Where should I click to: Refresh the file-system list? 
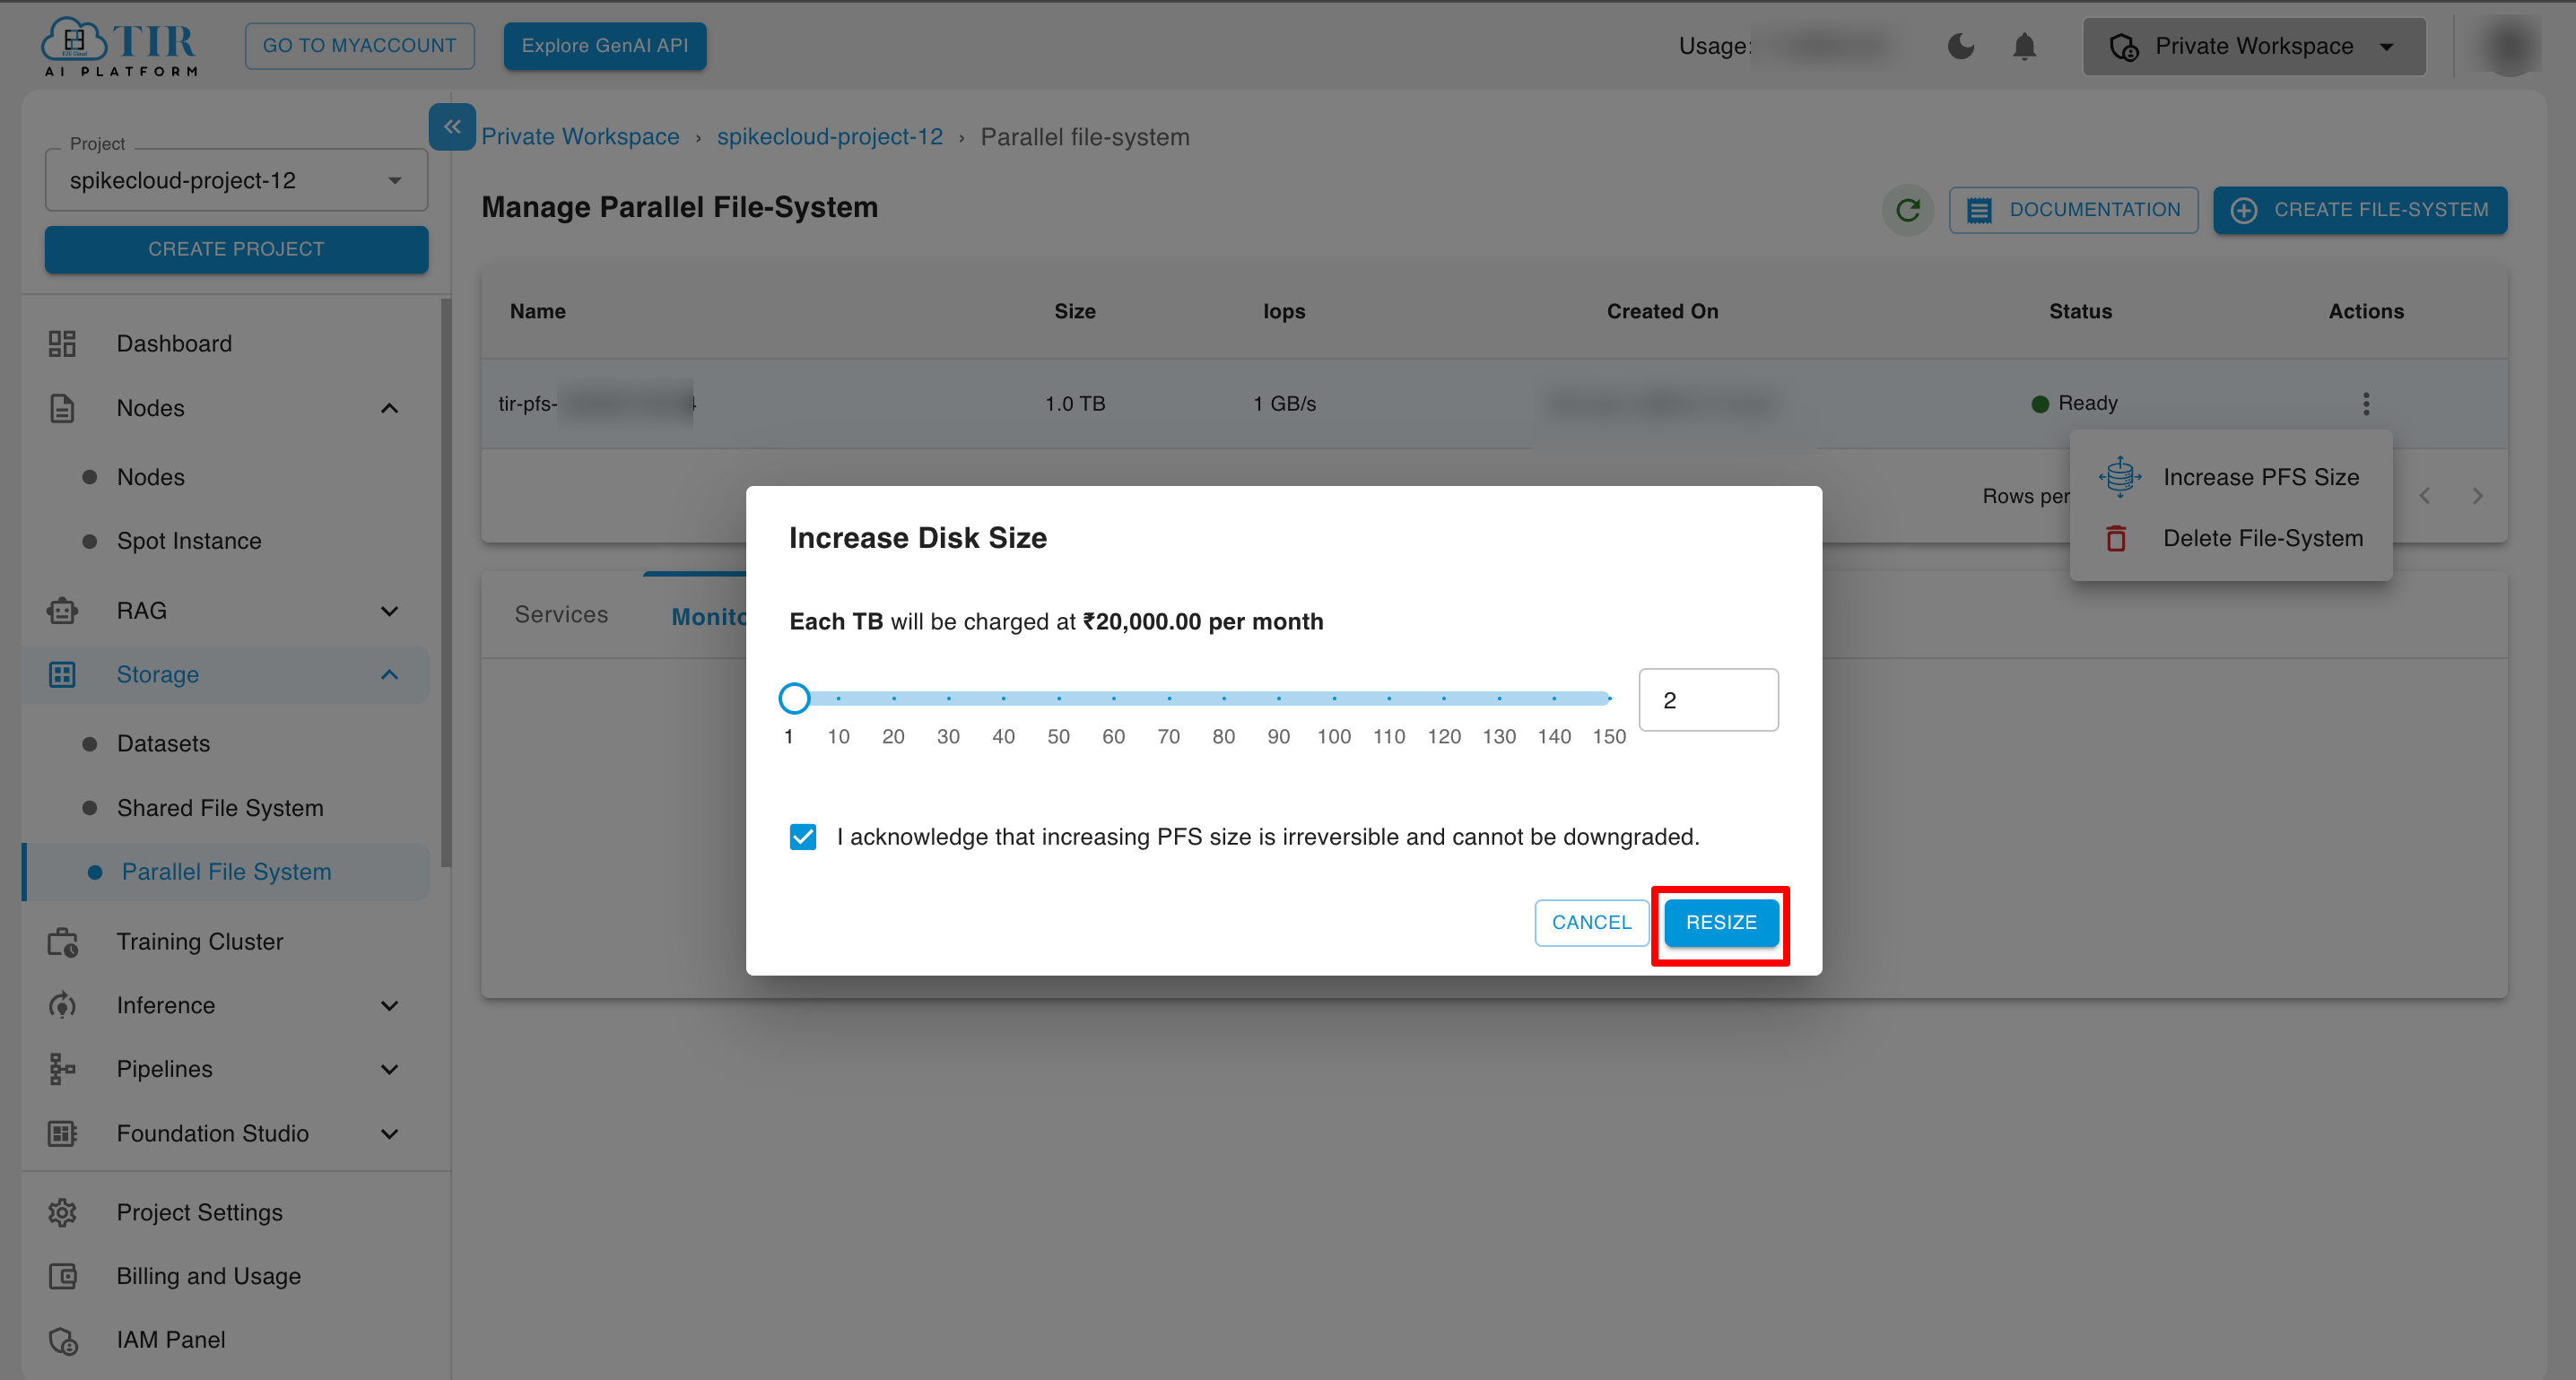coord(1908,210)
